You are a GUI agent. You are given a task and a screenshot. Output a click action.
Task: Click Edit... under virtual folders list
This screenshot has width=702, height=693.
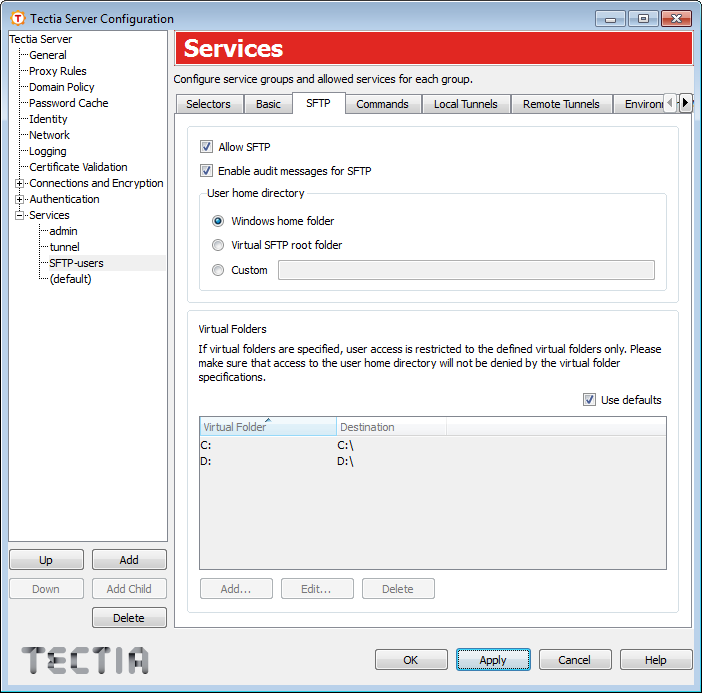tap(317, 589)
